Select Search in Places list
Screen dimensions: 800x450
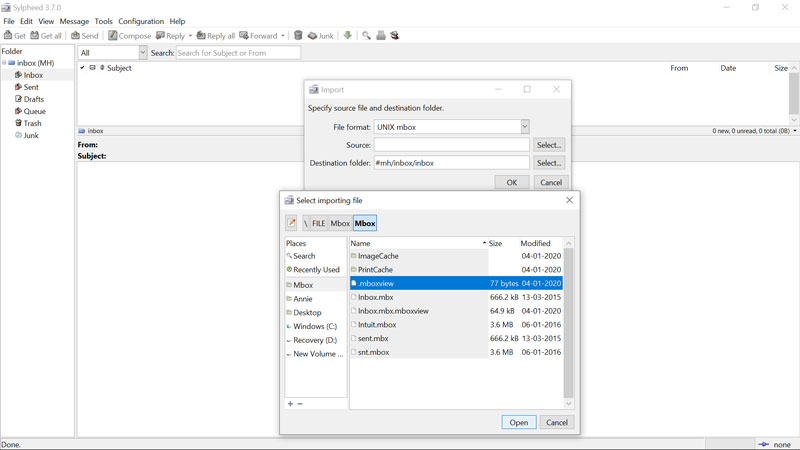point(315,256)
